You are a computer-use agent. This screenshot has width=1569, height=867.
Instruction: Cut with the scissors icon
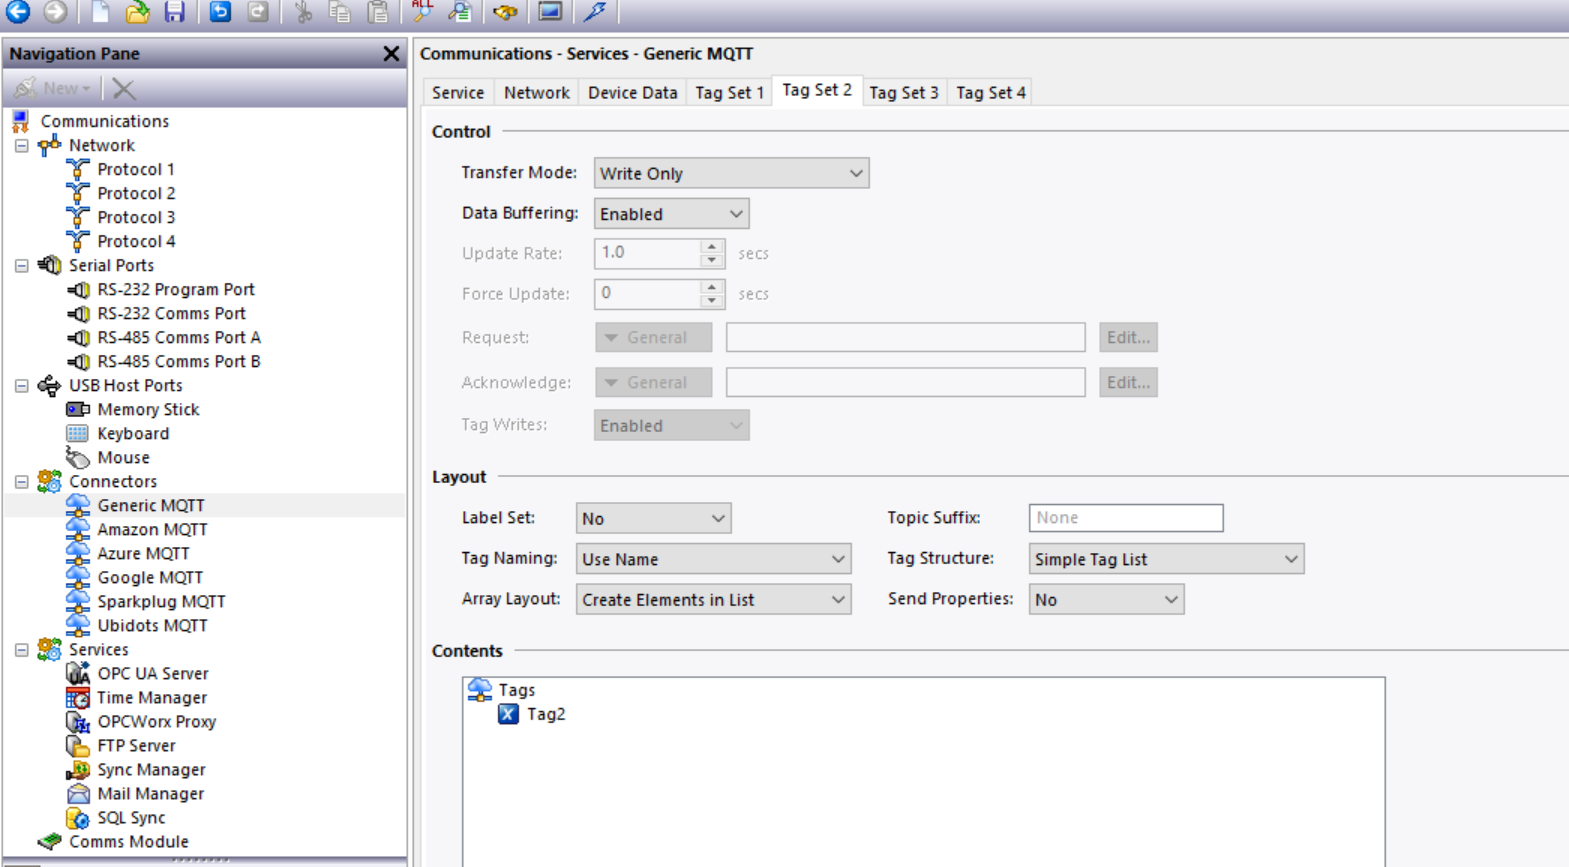(303, 11)
